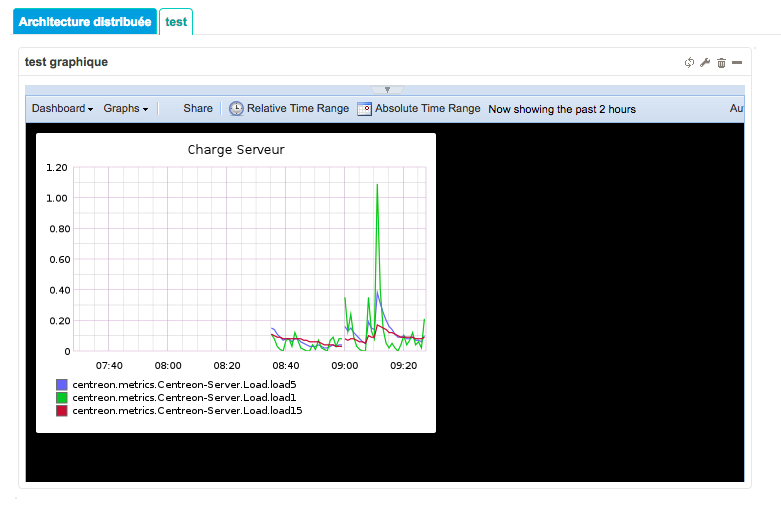Collapse the test graphique widget panel
This screenshot has width=781, height=520.
pyautogui.click(x=737, y=63)
